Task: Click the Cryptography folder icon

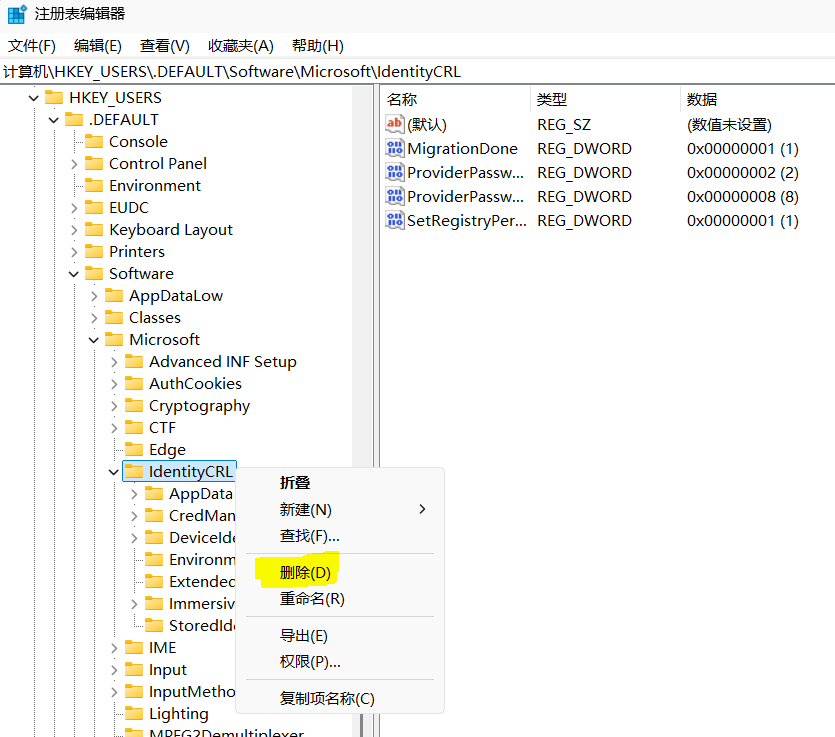Action: (134, 406)
